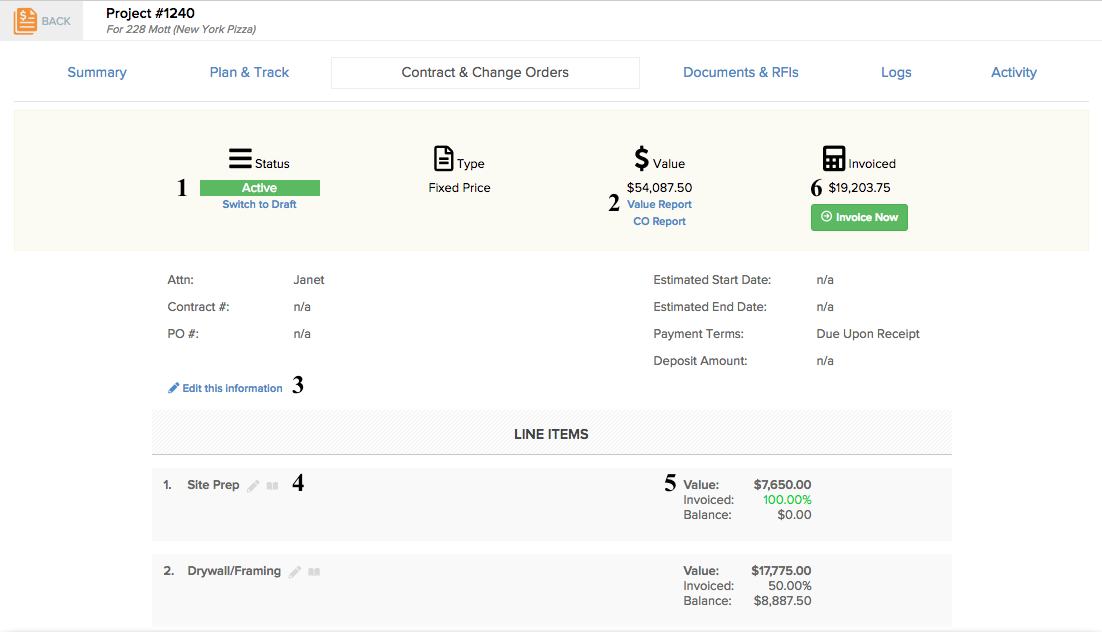
Task: Click the 50.00% invoiced figure
Action: point(789,586)
